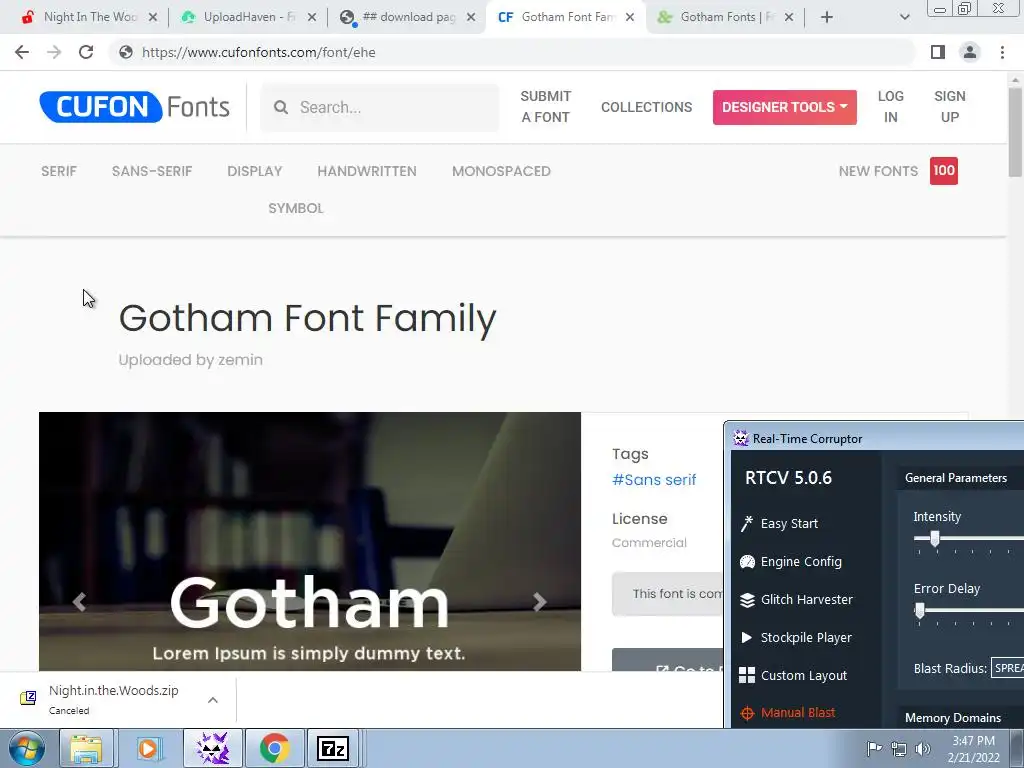This screenshot has height=768, width=1024.
Task: Click SIGN UP link
Action: click(x=950, y=106)
